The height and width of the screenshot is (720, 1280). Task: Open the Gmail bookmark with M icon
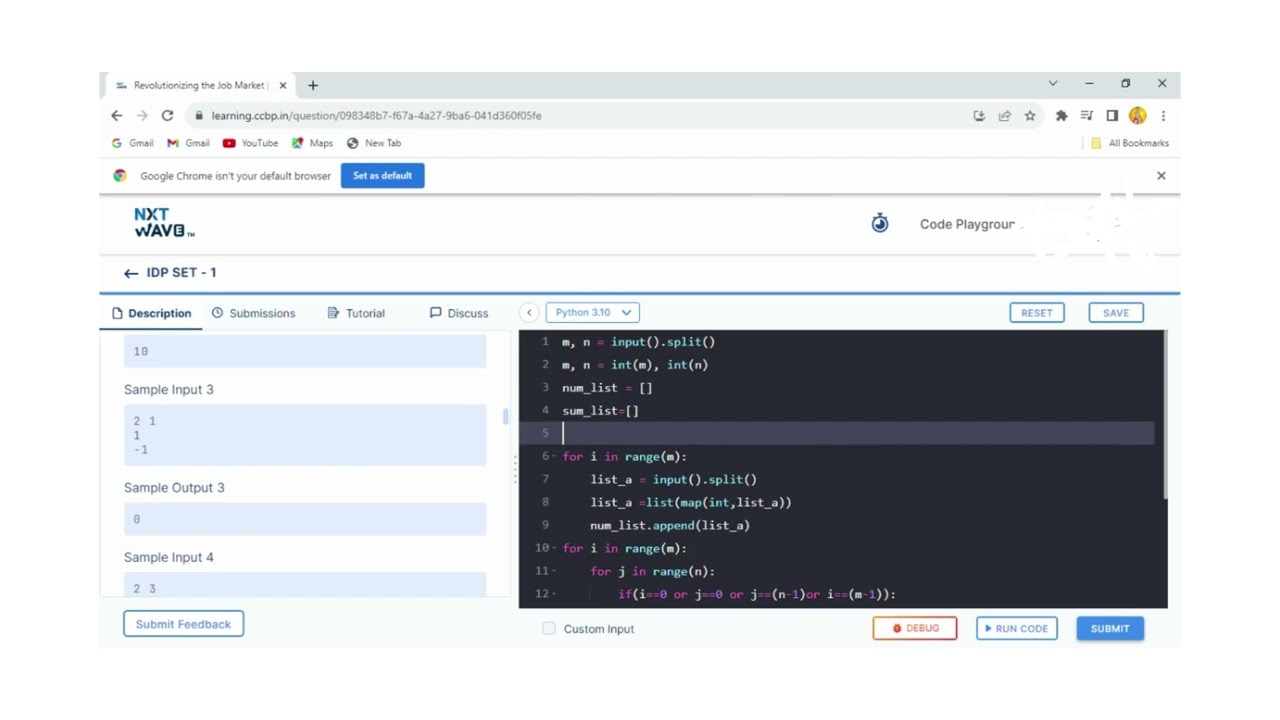pyautogui.click(x=188, y=143)
